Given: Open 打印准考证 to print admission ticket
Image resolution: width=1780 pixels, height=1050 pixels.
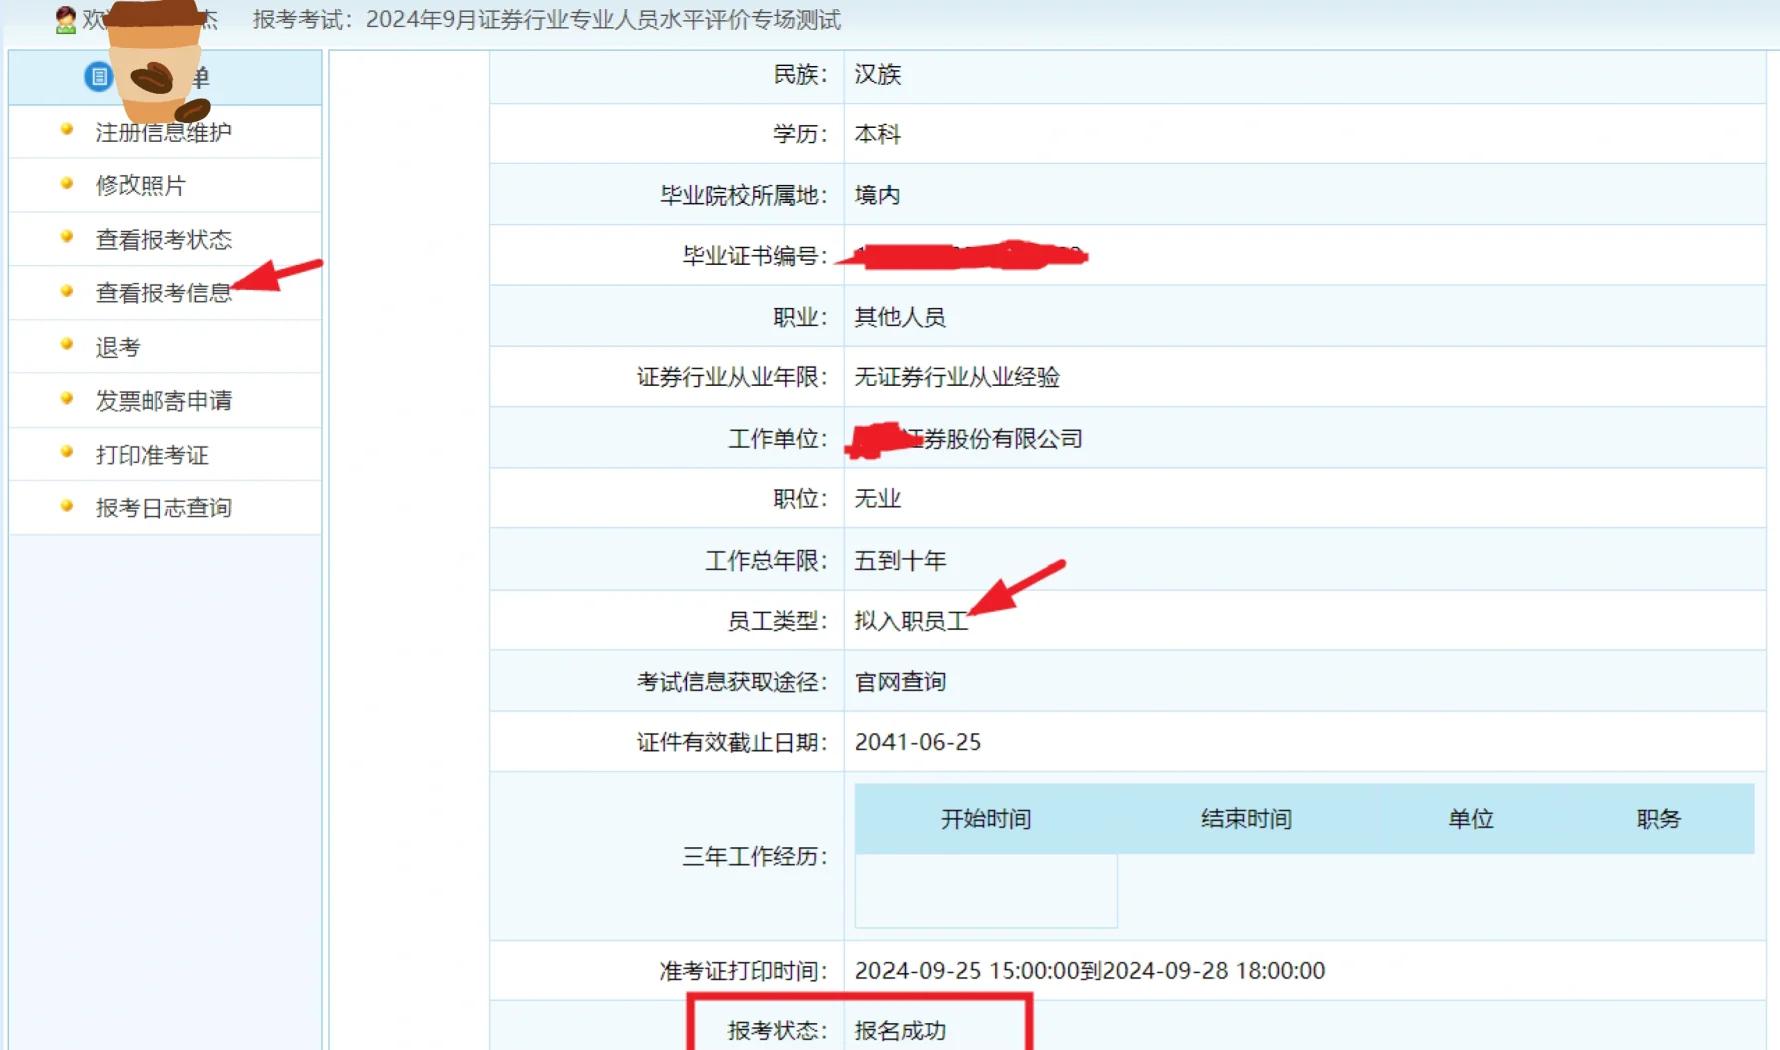Looking at the screenshot, I should [152, 454].
